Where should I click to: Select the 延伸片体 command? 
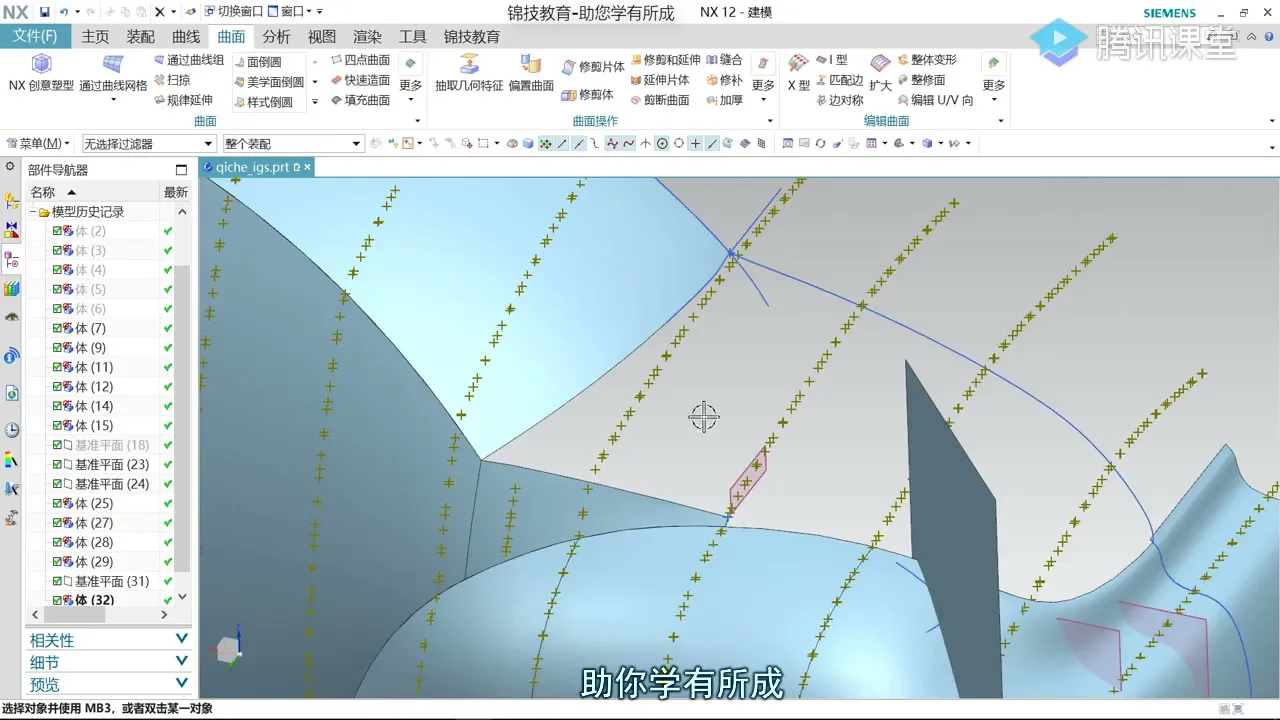pyautogui.click(x=667, y=78)
